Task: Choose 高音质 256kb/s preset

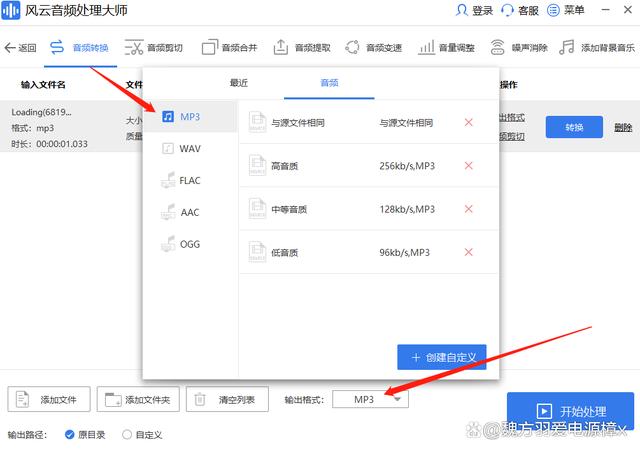Action: pyautogui.click(x=369, y=166)
